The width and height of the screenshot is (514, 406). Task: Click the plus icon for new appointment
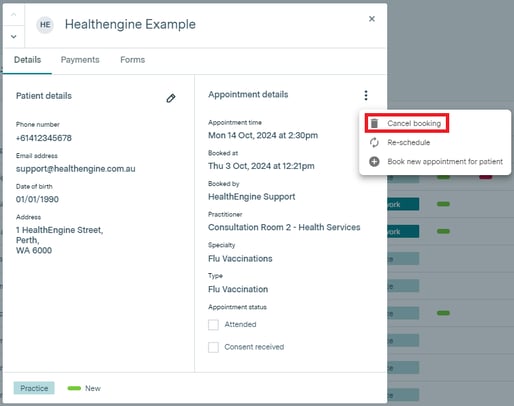(x=374, y=162)
